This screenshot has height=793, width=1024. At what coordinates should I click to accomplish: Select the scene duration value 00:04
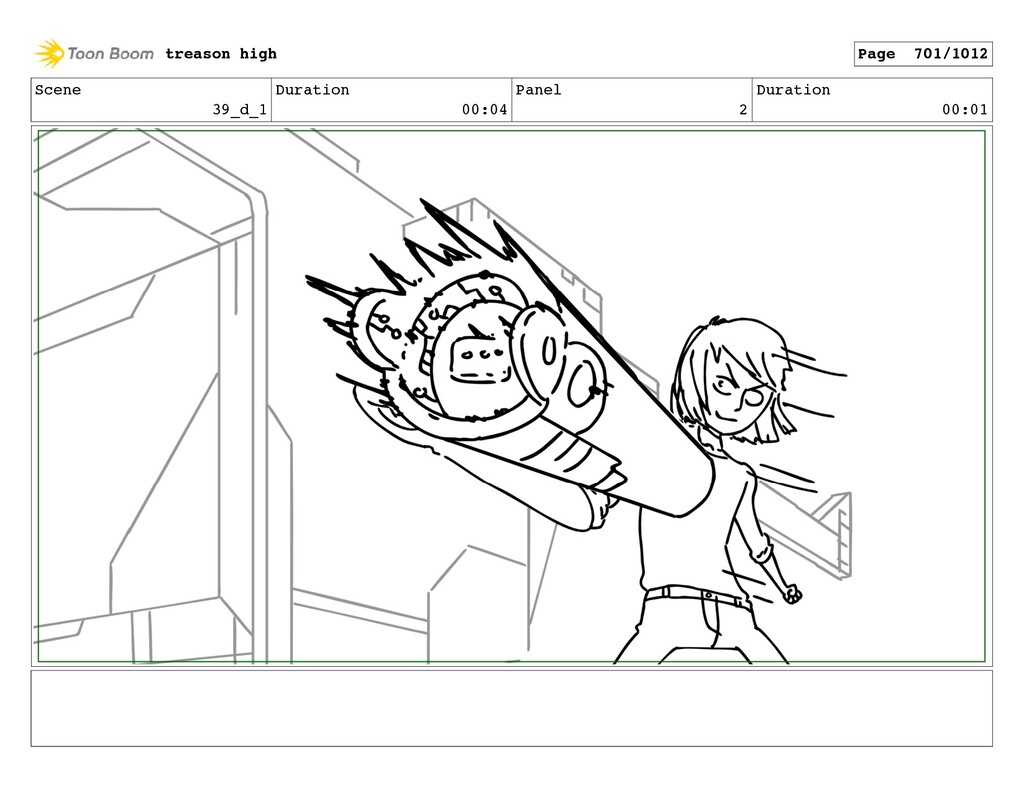[485, 109]
